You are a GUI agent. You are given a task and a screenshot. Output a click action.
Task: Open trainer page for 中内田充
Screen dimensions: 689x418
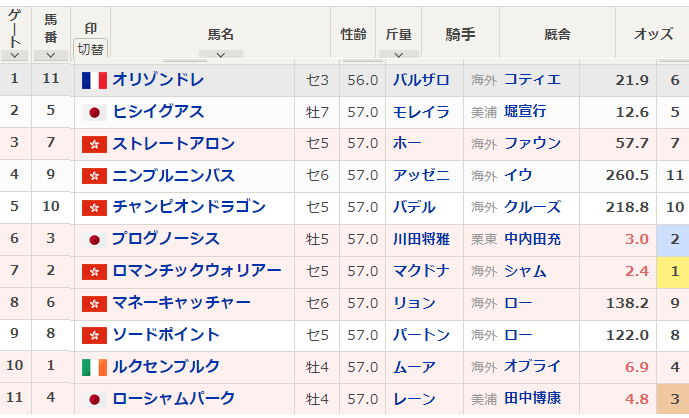(x=532, y=239)
